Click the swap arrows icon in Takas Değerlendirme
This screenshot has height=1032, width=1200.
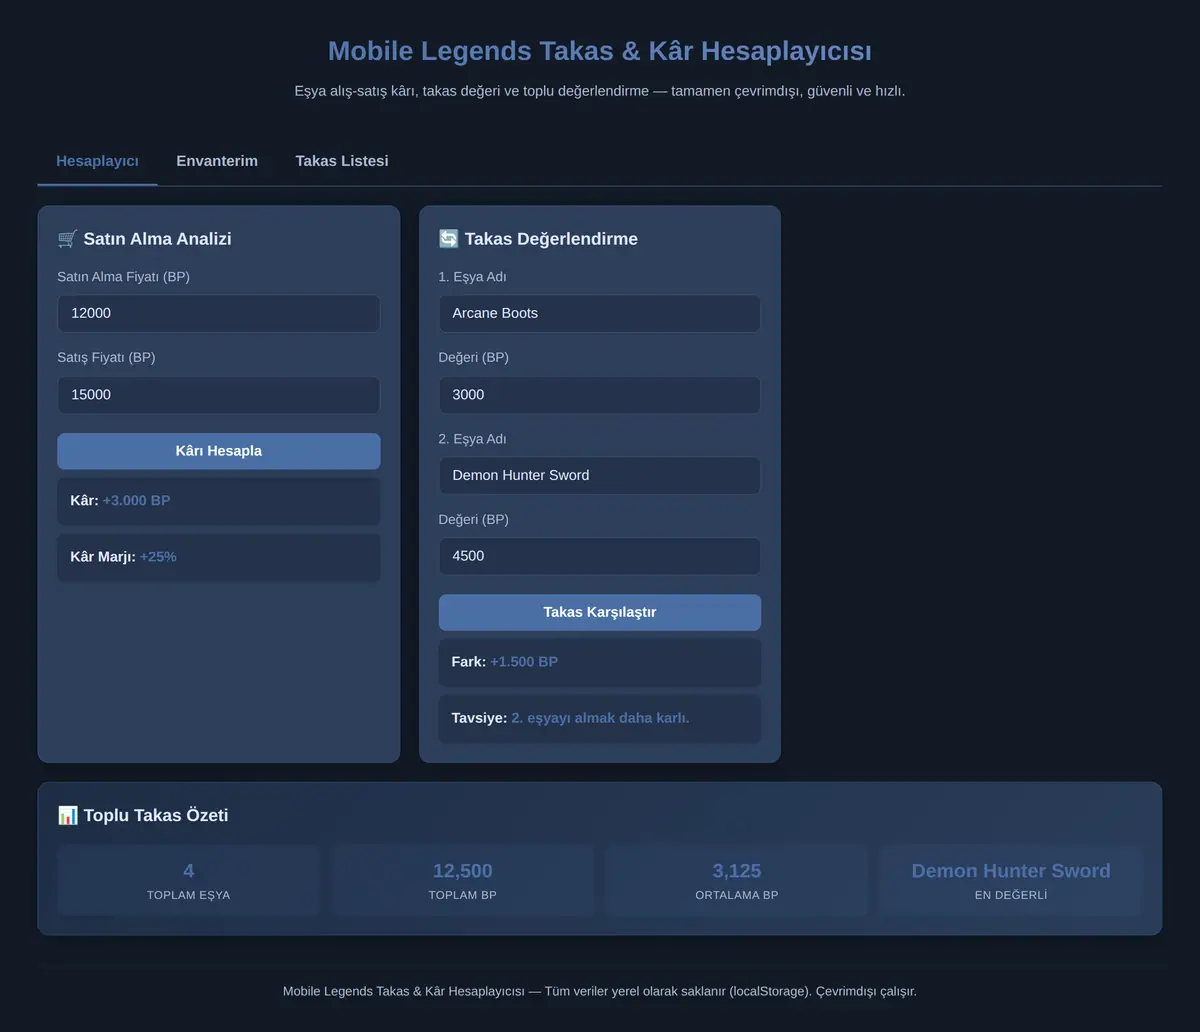(448, 238)
